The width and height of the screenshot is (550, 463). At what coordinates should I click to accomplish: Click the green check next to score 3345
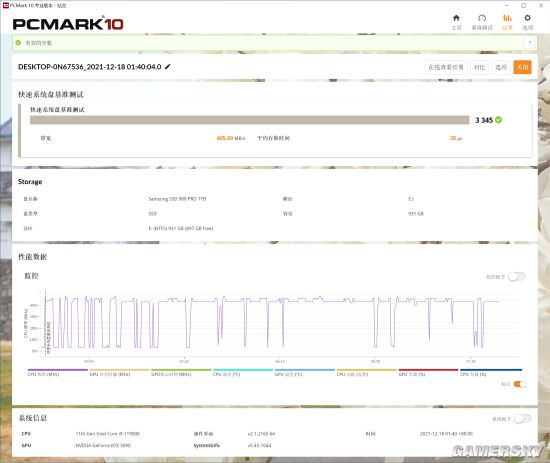tap(498, 120)
